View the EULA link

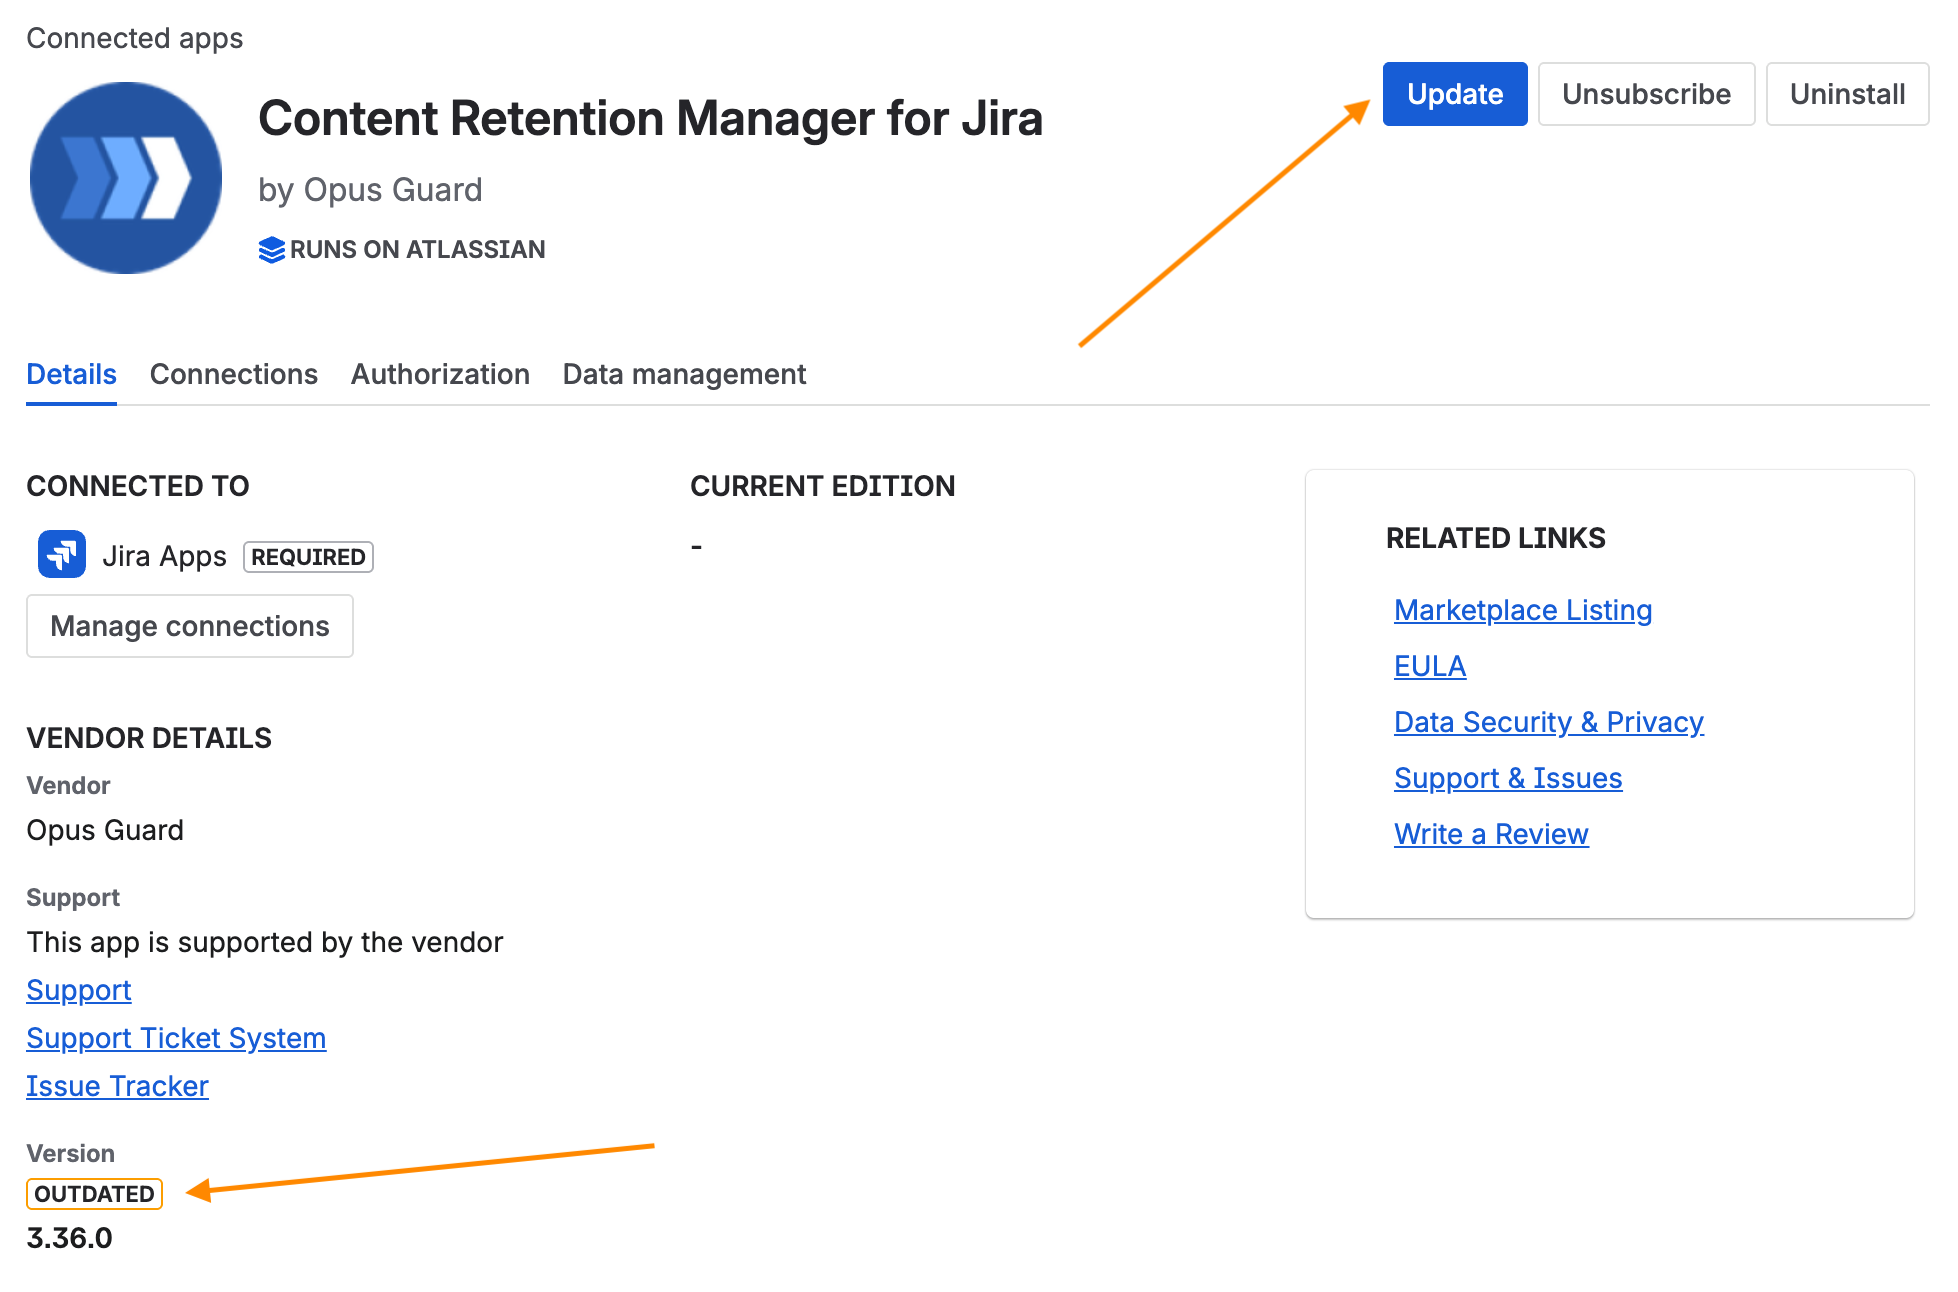(1430, 666)
